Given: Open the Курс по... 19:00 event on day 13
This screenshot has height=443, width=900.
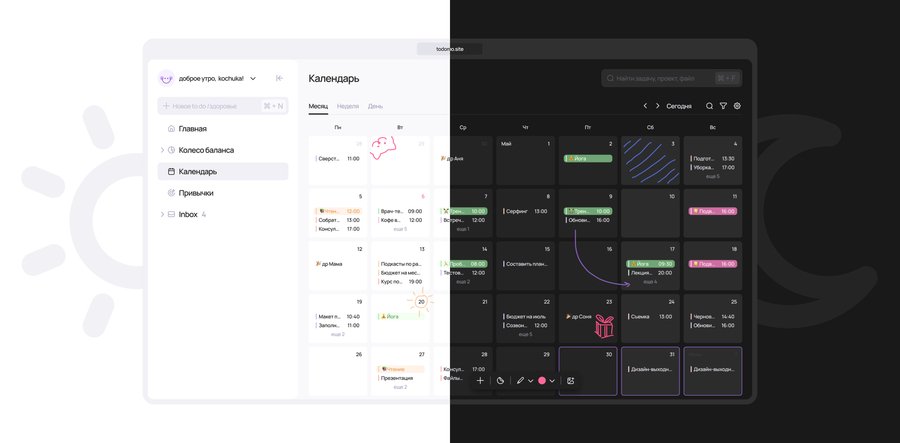Looking at the screenshot, I should (x=401, y=282).
